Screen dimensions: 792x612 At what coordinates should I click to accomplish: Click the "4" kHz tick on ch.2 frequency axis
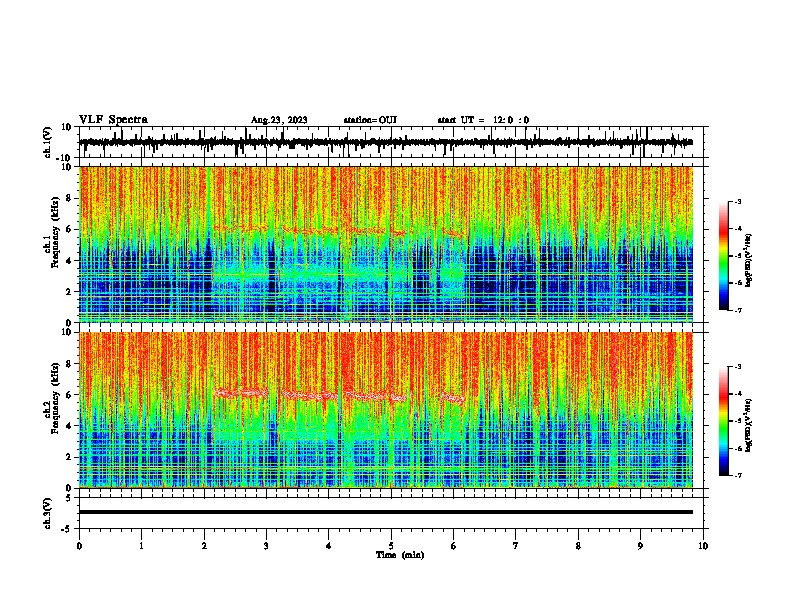click(70, 426)
